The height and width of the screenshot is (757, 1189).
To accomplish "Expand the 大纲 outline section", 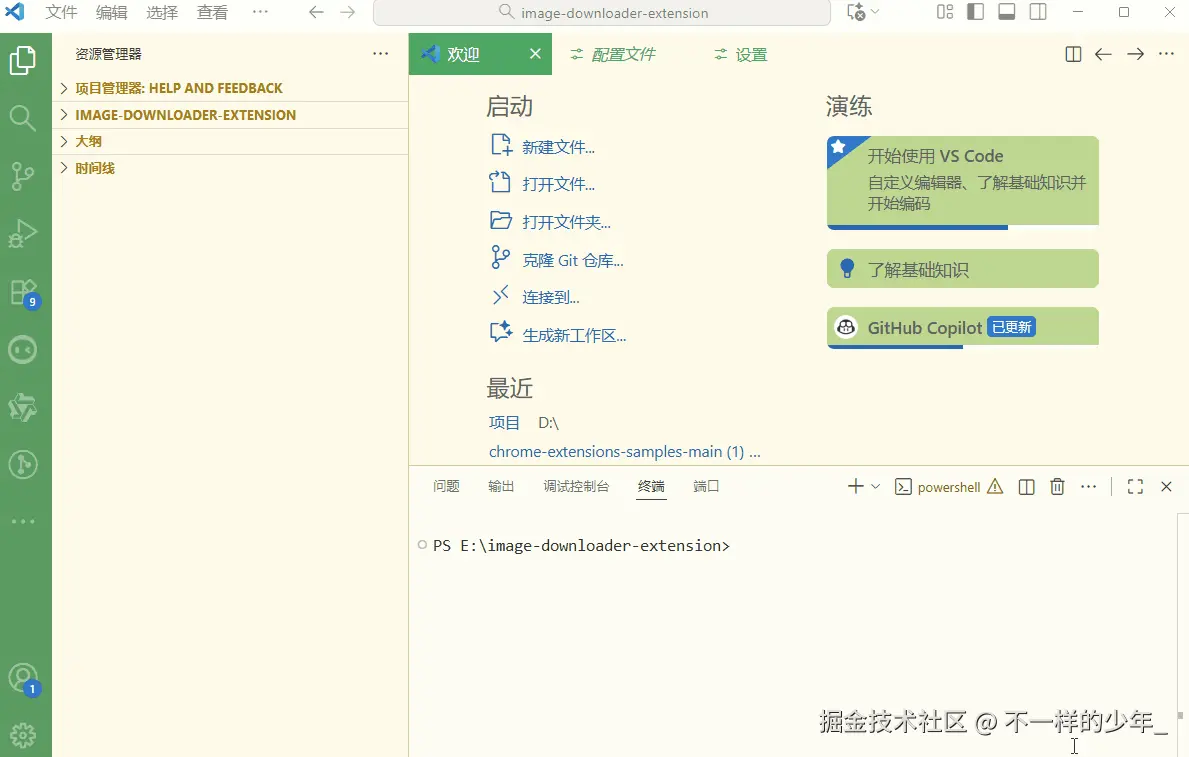I will coord(231,141).
